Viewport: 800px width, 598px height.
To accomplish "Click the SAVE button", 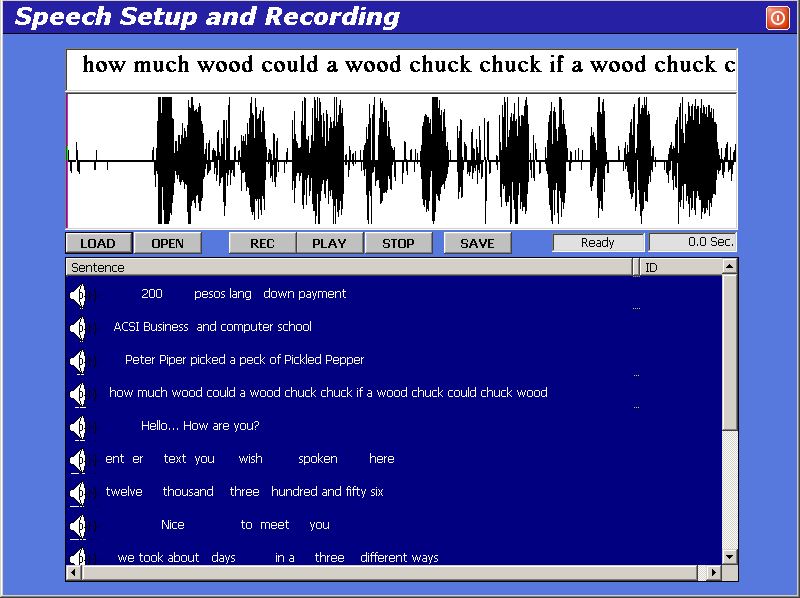I will tap(478, 243).
